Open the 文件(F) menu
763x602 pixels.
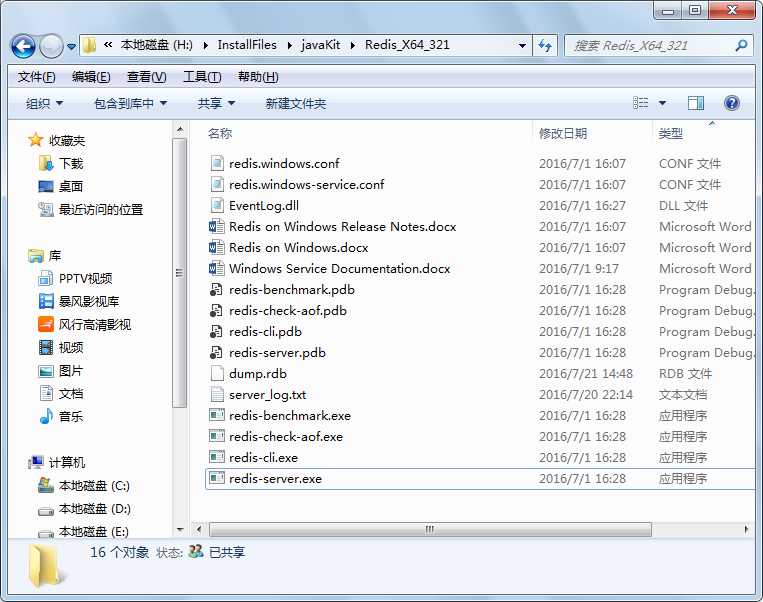pyautogui.click(x=36, y=77)
